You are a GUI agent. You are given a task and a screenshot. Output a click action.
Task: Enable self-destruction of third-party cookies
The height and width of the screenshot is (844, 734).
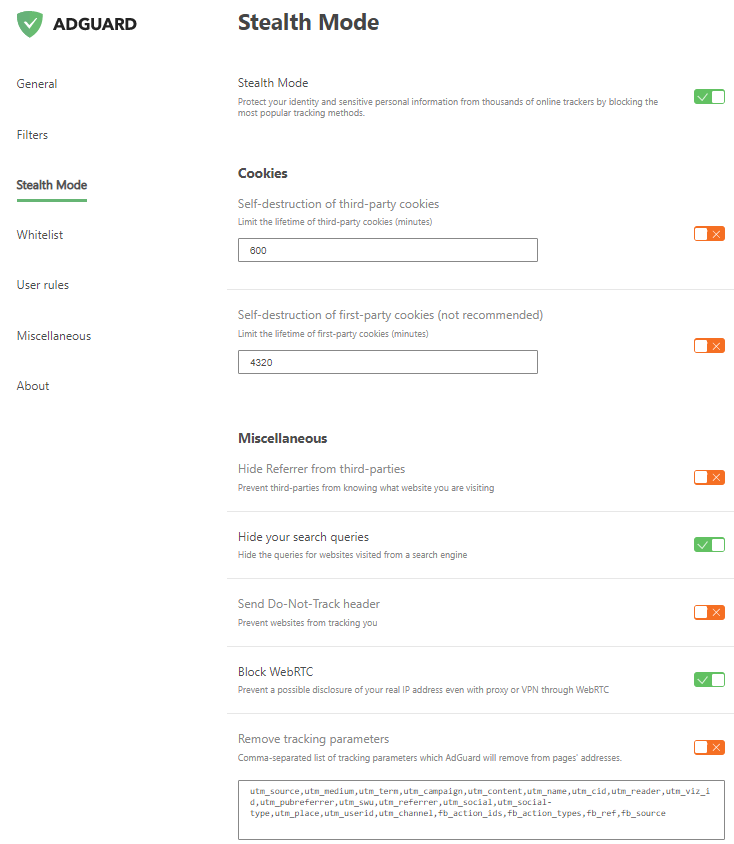709,234
